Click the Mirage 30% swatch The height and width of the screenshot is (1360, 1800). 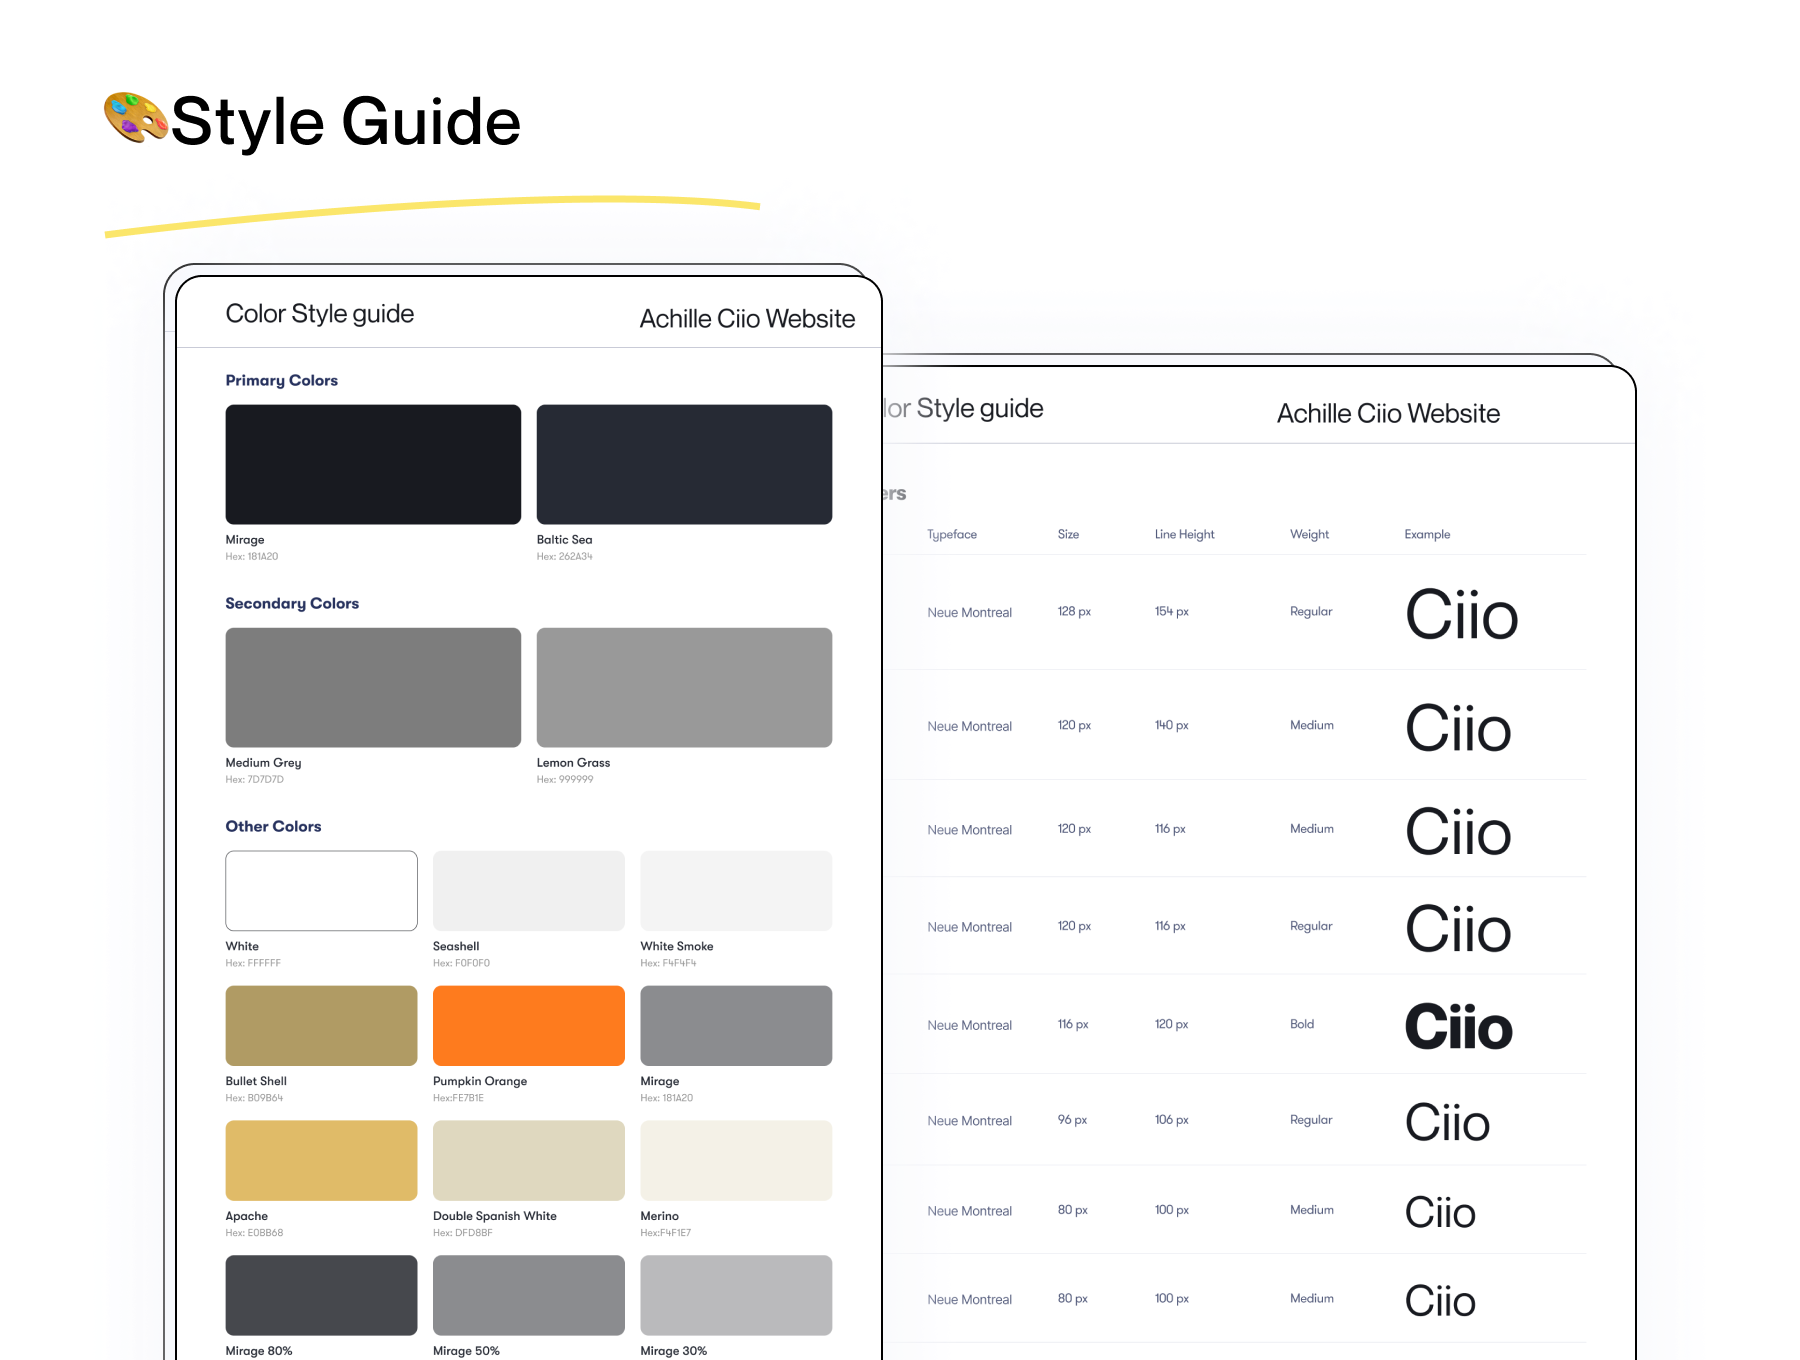[x=736, y=1295]
